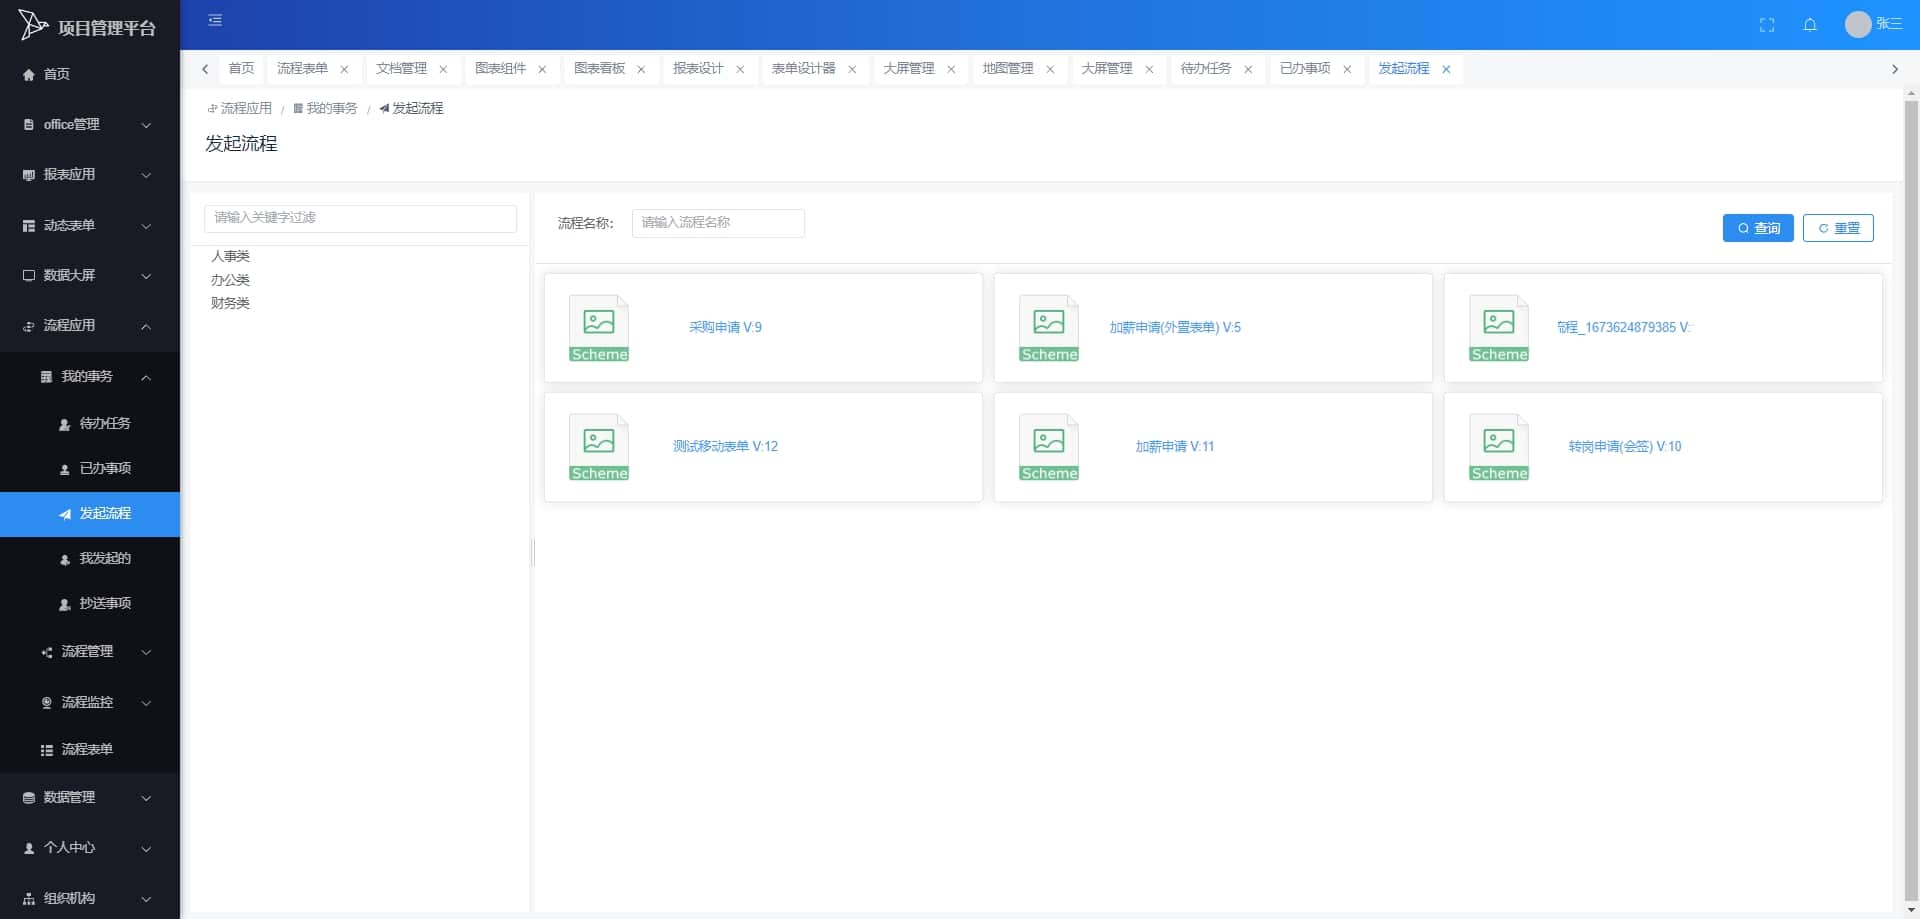Open the 加薪申请 V:11 link
The height and width of the screenshot is (919, 1920).
click(1175, 447)
